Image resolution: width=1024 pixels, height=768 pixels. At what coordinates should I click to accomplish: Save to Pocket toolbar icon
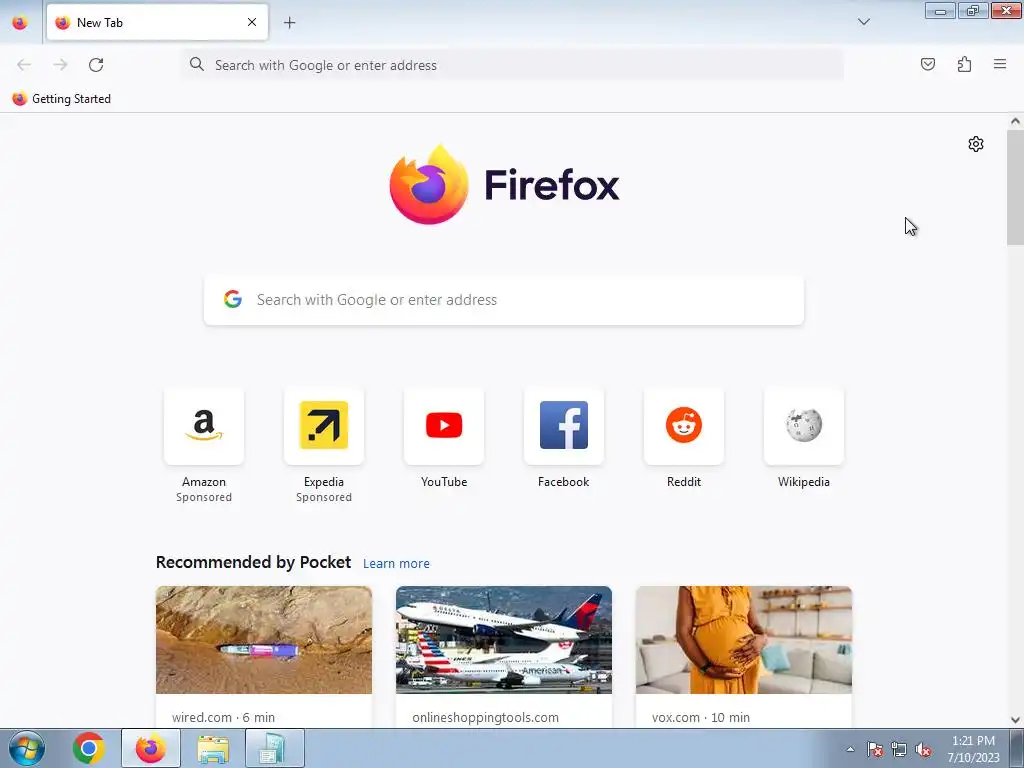[x=927, y=64]
